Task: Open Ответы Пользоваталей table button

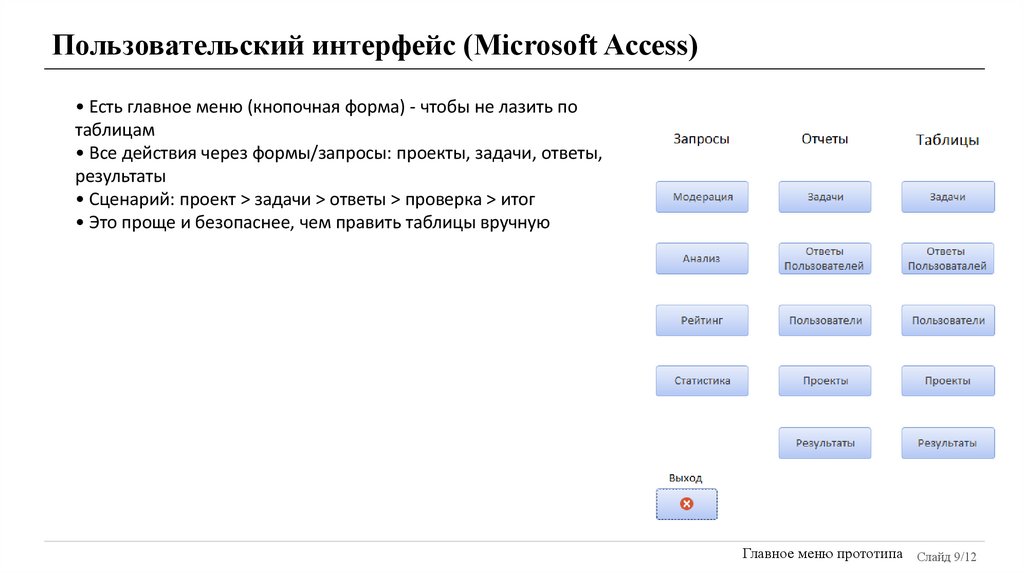Action: [x=948, y=259]
